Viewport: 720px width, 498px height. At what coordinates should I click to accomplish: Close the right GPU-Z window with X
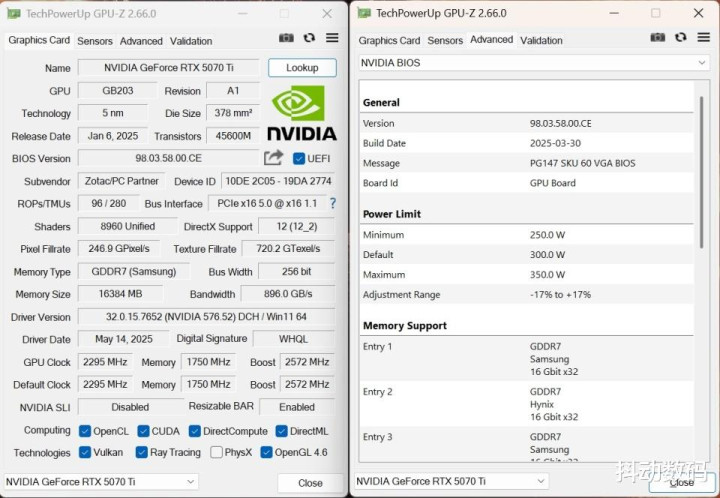pyautogui.click(x=698, y=13)
